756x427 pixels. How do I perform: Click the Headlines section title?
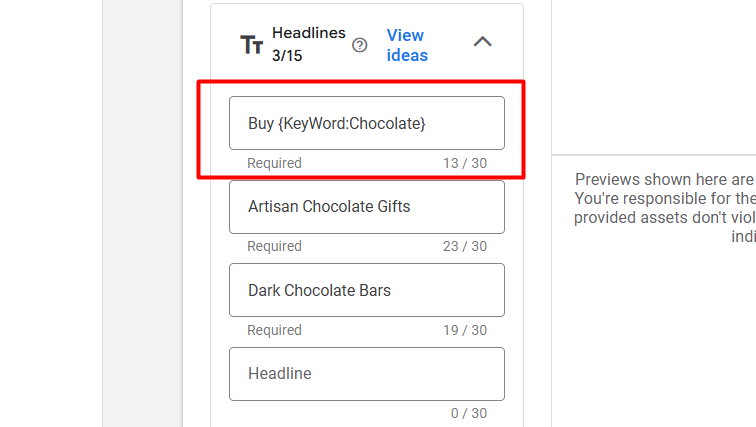308,34
